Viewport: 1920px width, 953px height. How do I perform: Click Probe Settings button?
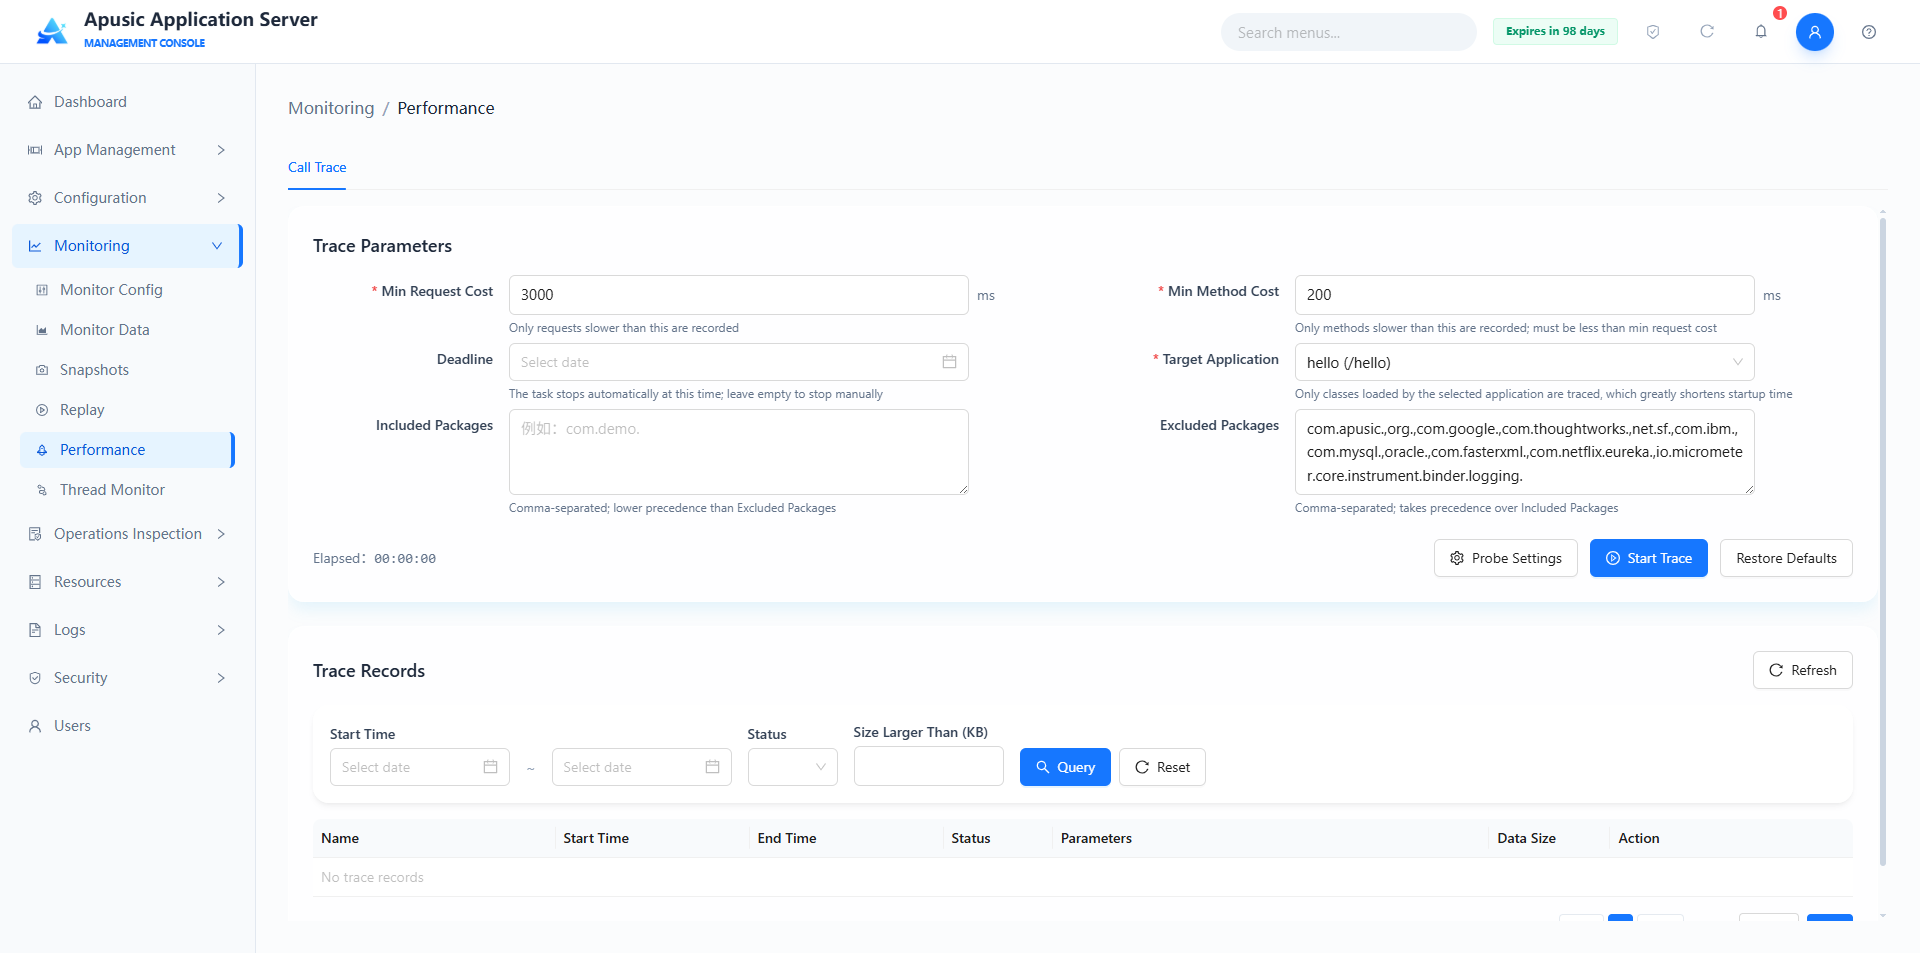[1505, 558]
